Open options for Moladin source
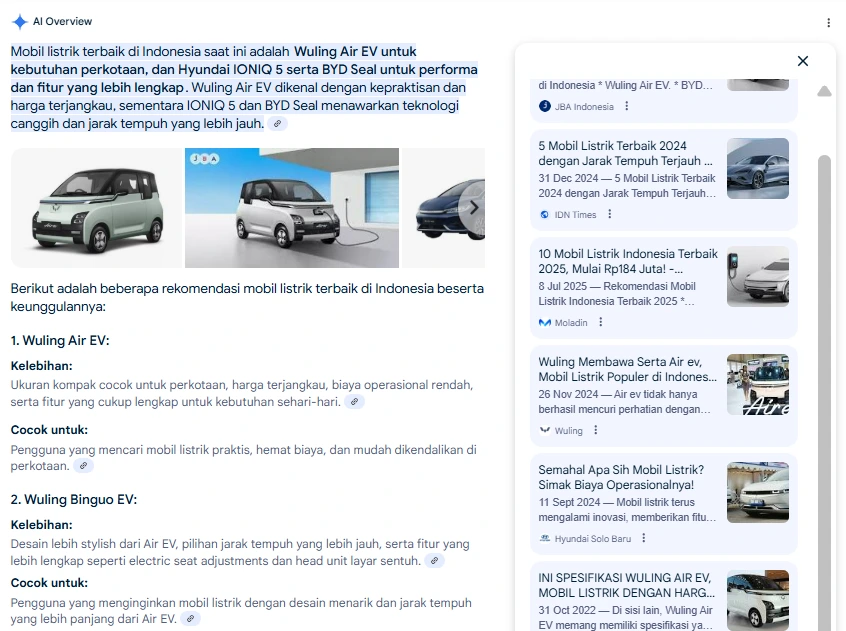The height and width of the screenshot is (631, 846). click(x=601, y=322)
